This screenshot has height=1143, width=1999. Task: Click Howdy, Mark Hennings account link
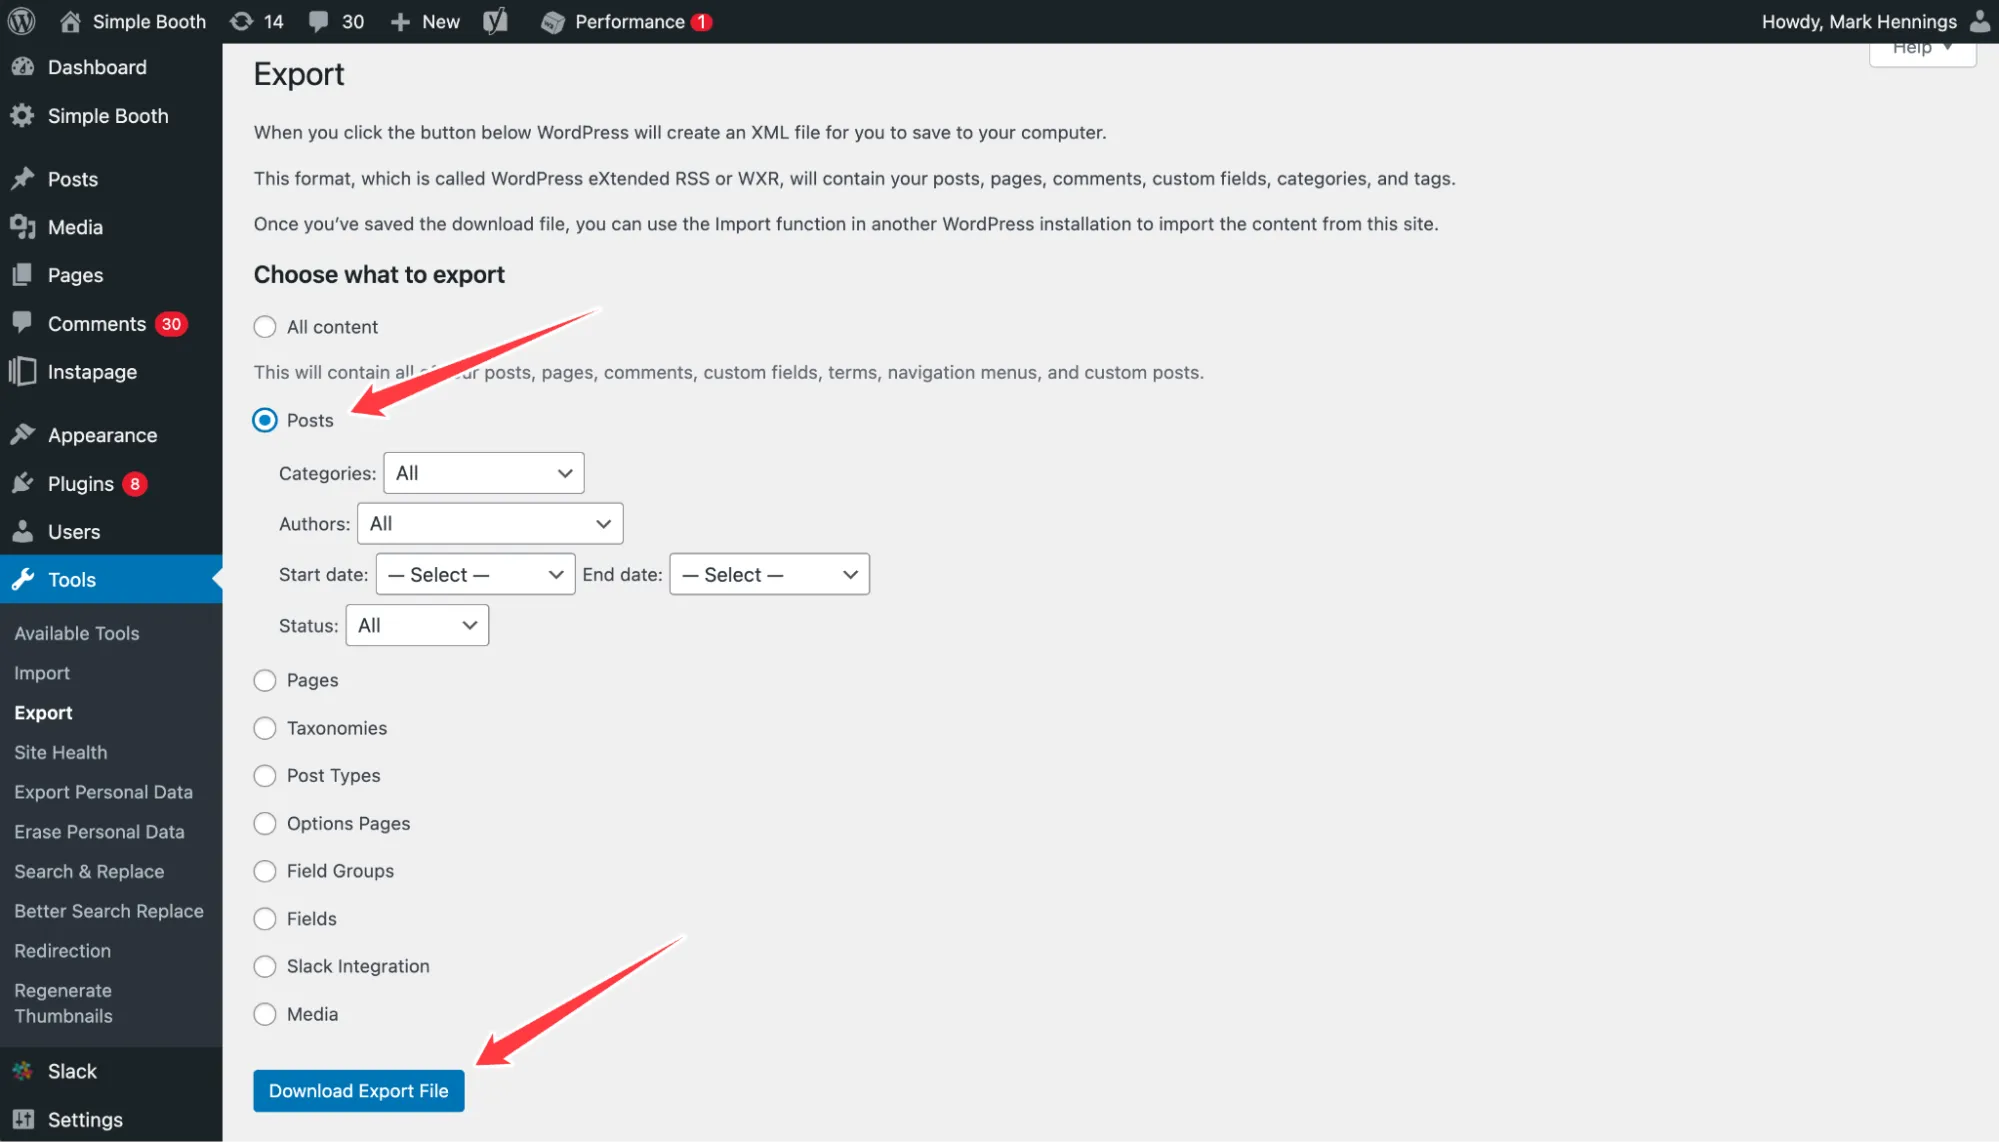click(x=1859, y=21)
